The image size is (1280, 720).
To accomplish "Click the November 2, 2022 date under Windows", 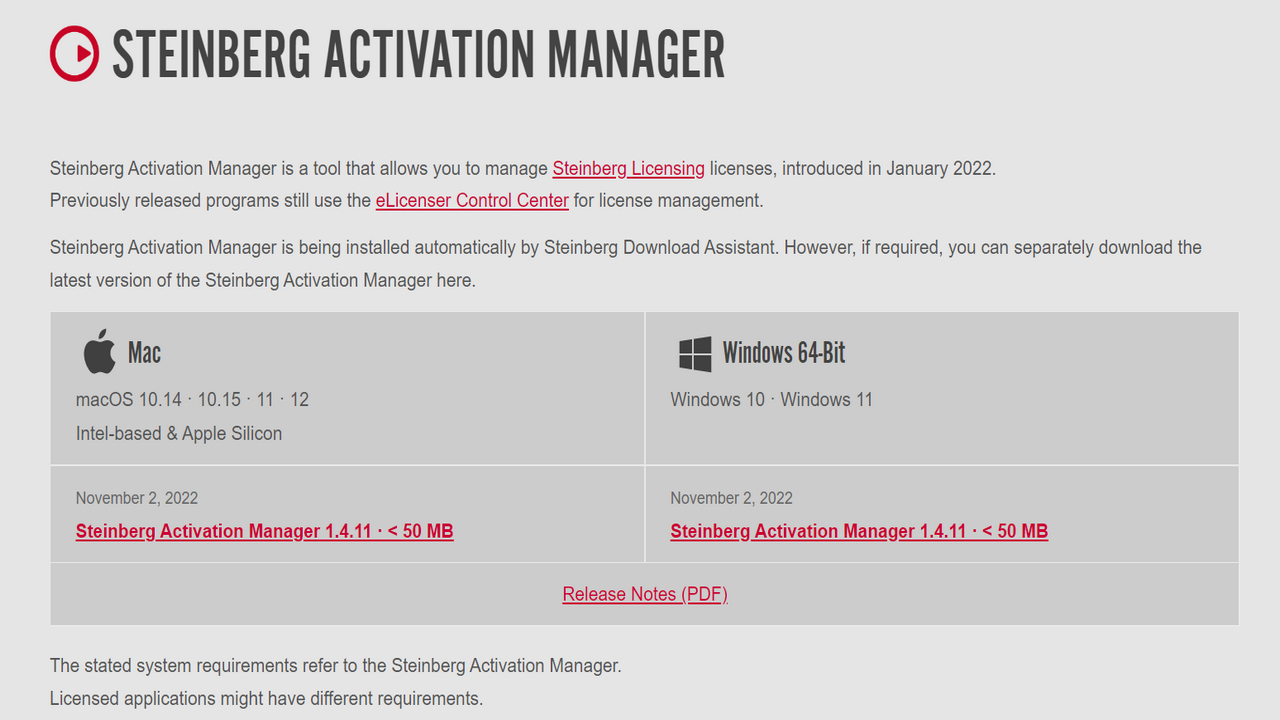I will [732, 497].
